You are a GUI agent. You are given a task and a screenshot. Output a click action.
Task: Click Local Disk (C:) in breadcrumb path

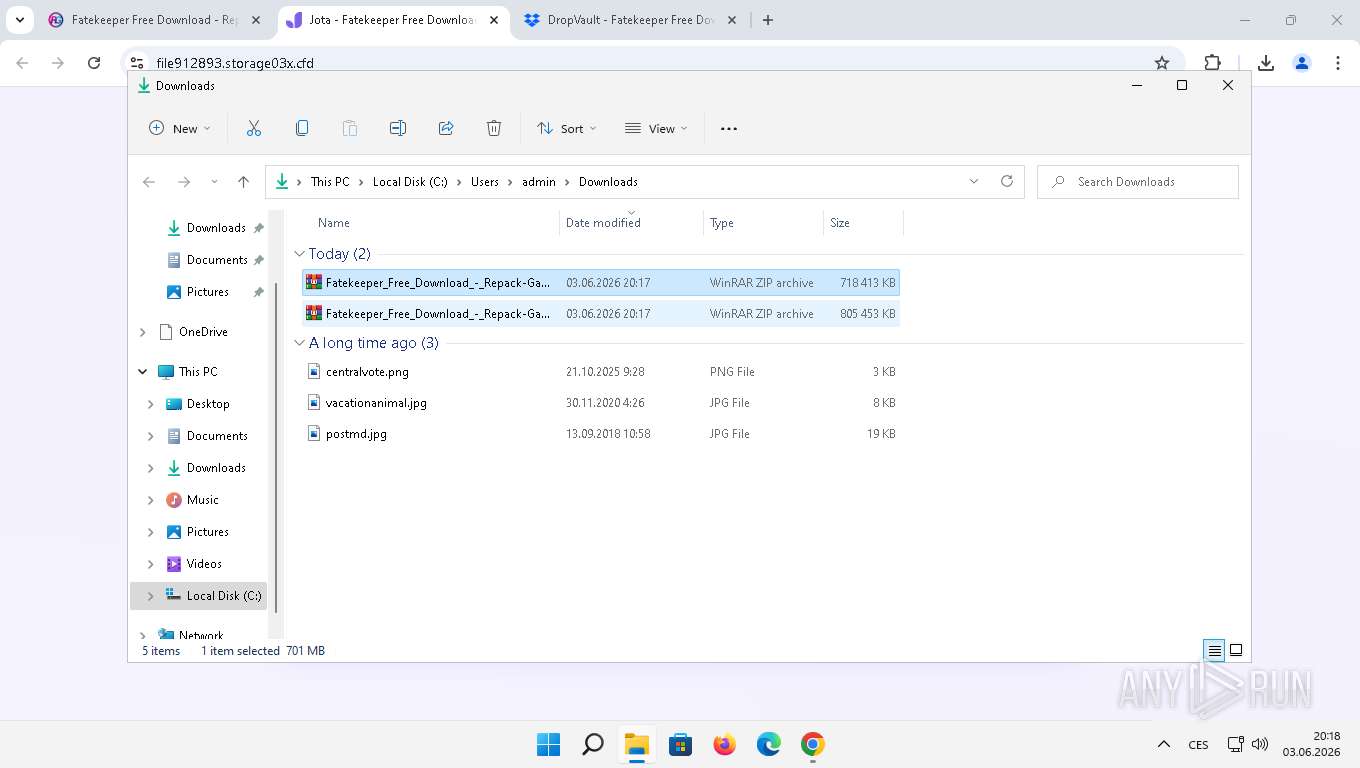click(410, 182)
